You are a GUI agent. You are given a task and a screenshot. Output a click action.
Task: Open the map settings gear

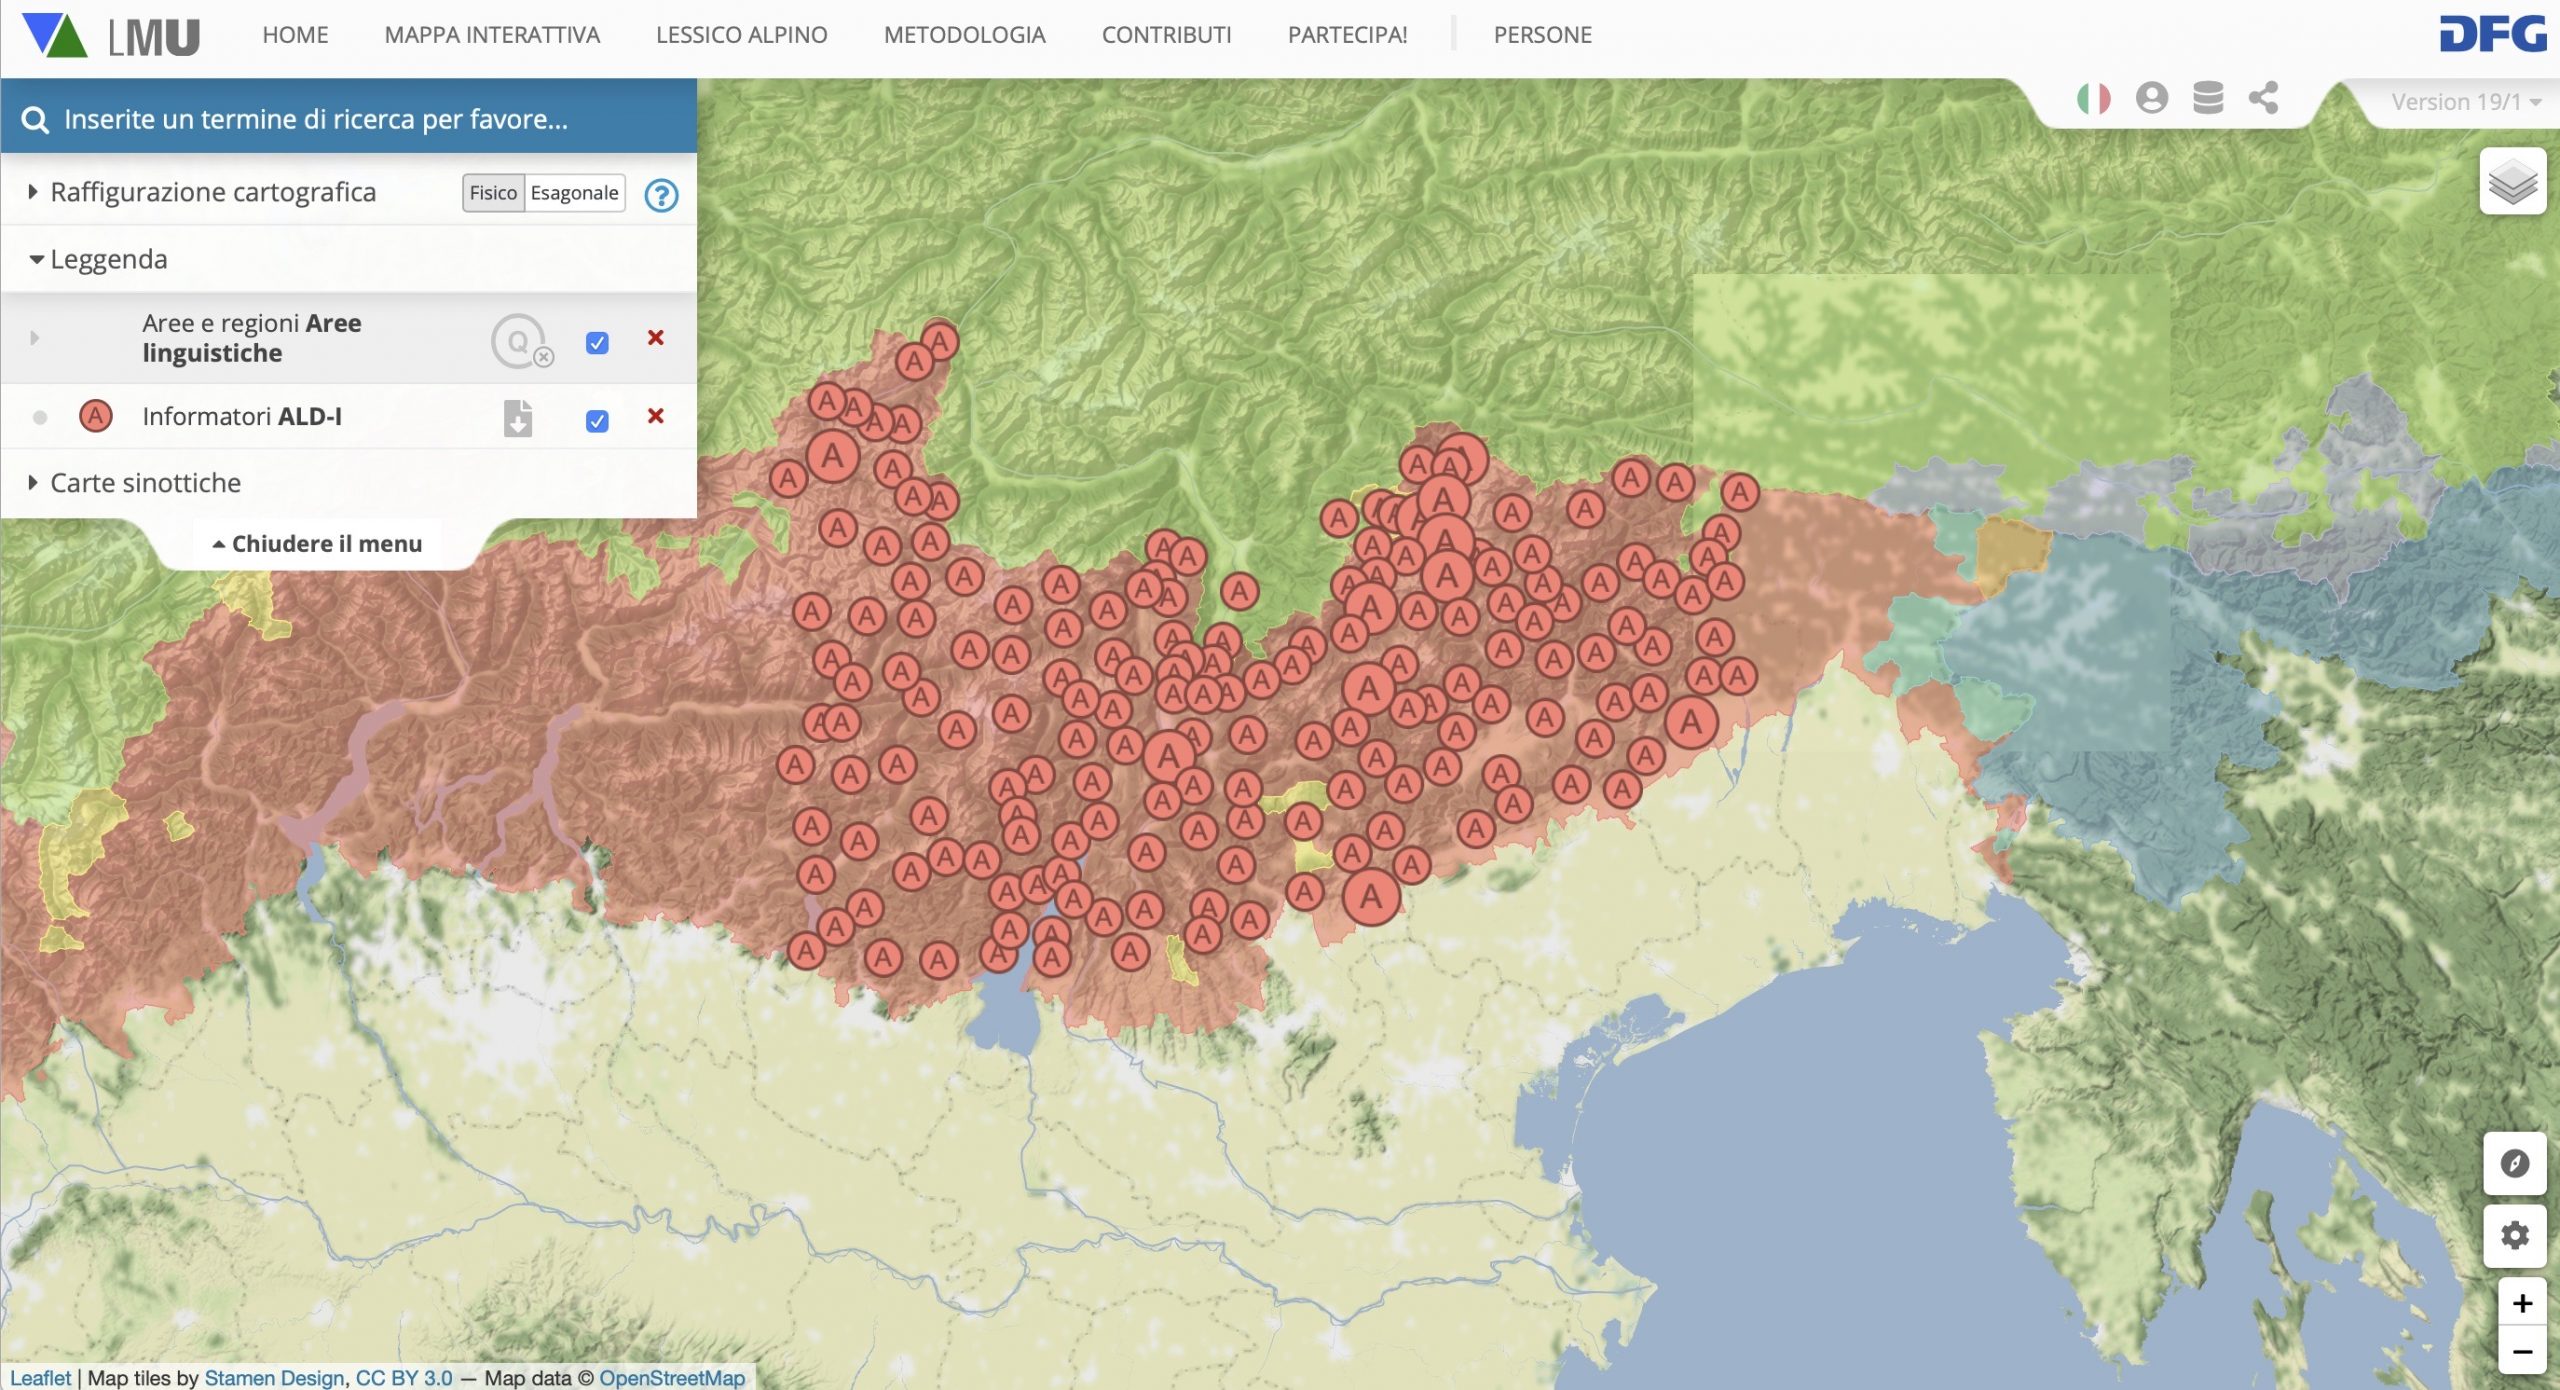pyautogui.click(x=2514, y=1236)
